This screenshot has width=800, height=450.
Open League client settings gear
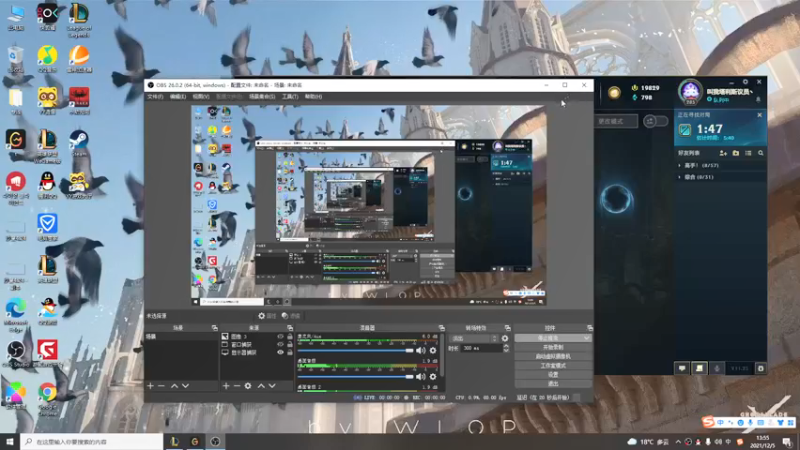click(745, 82)
